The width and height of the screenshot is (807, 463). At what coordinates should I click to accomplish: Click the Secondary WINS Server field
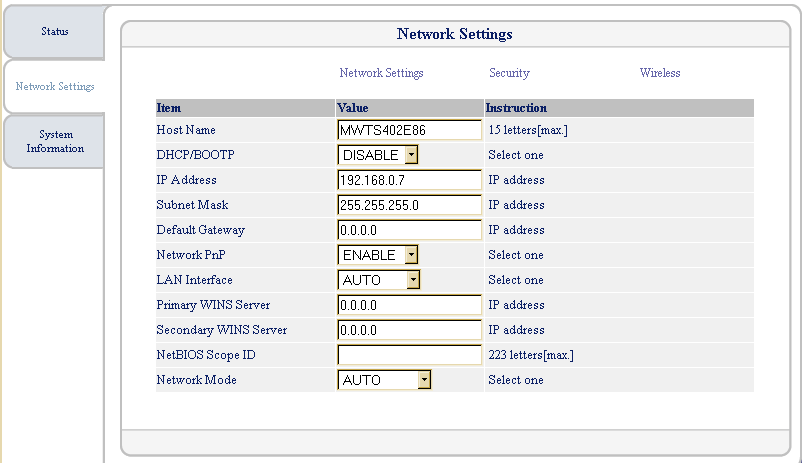[410, 330]
